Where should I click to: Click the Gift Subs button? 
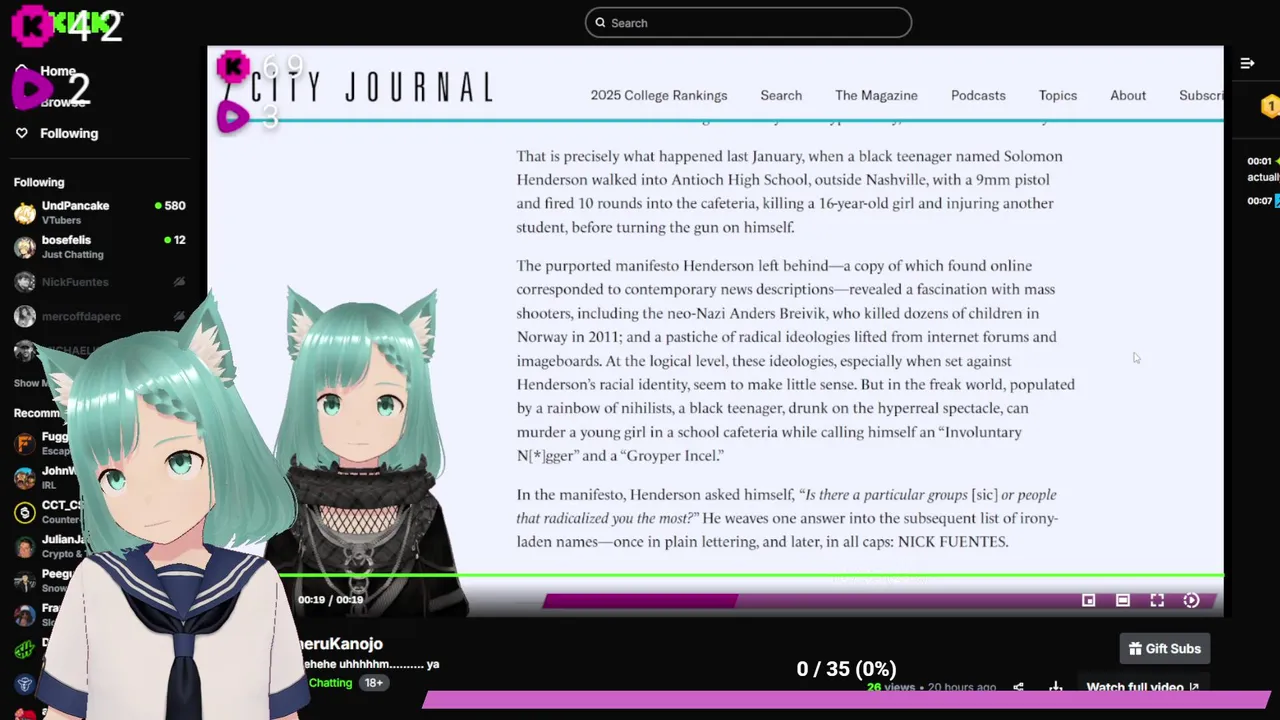tap(1165, 649)
